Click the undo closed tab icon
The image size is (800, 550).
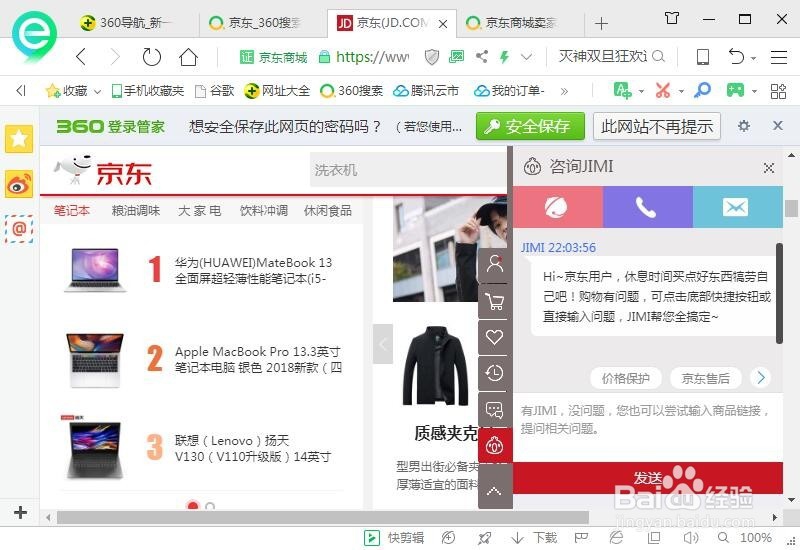(x=736, y=57)
